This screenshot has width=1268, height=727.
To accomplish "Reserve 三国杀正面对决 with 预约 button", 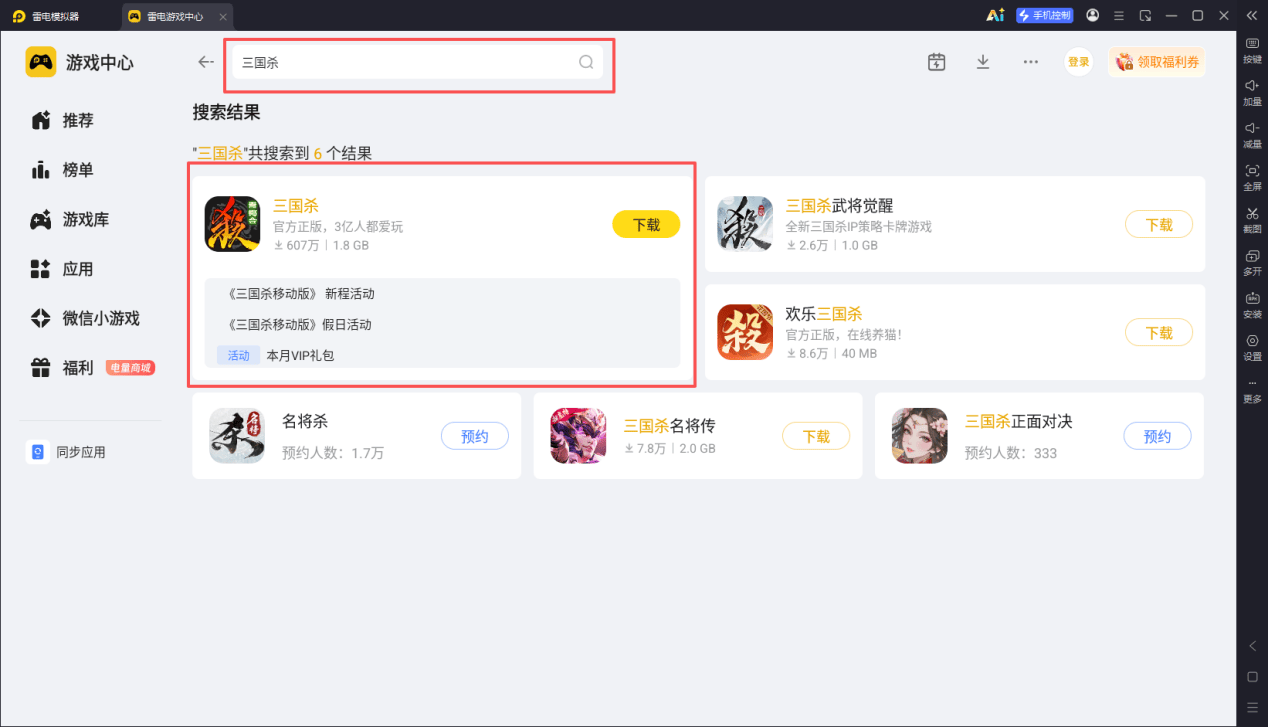I will pos(1157,436).
